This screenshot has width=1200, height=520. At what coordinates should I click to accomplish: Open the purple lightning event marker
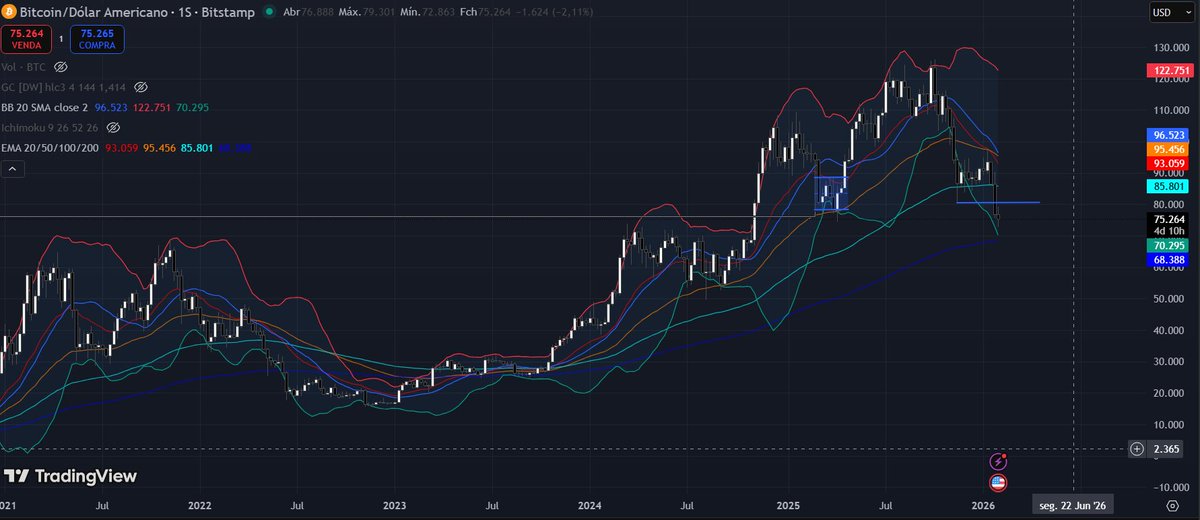(997, 461)
